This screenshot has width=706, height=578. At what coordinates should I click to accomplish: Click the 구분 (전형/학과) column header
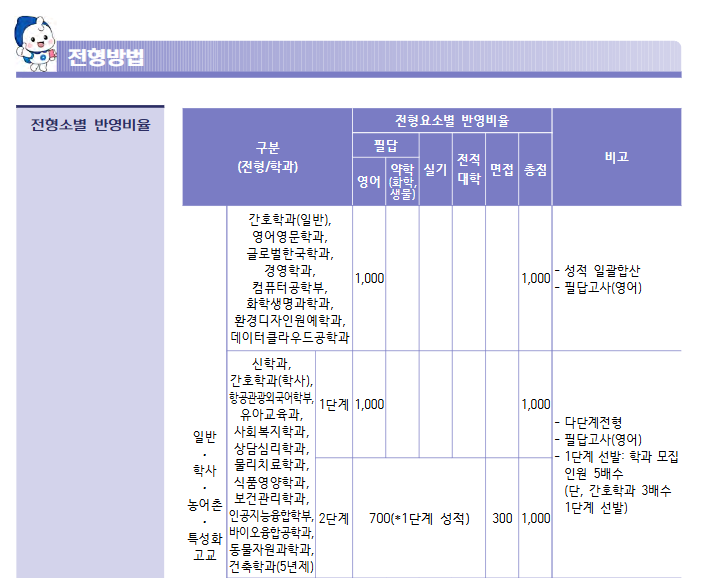(267, 157)
